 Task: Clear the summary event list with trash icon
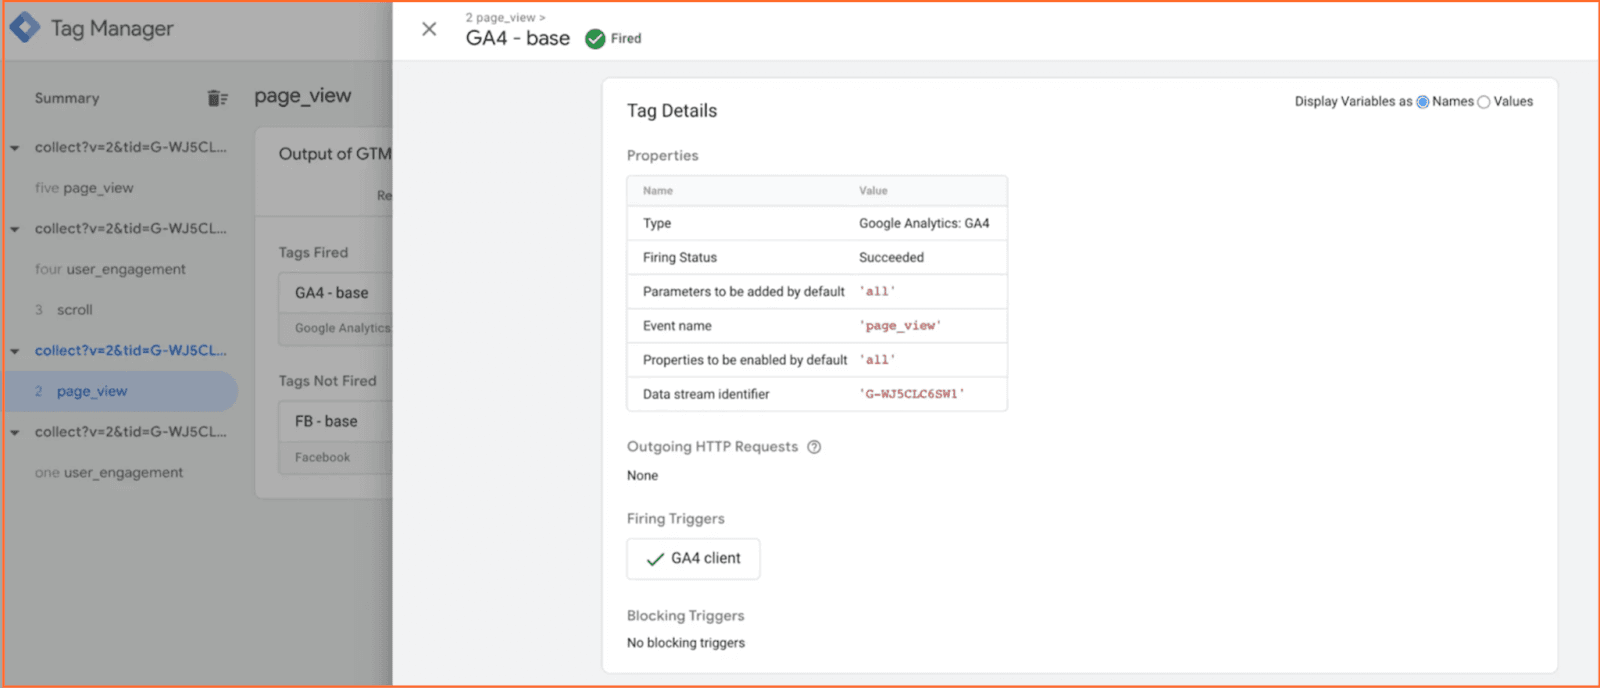click(x=217, y=98)
